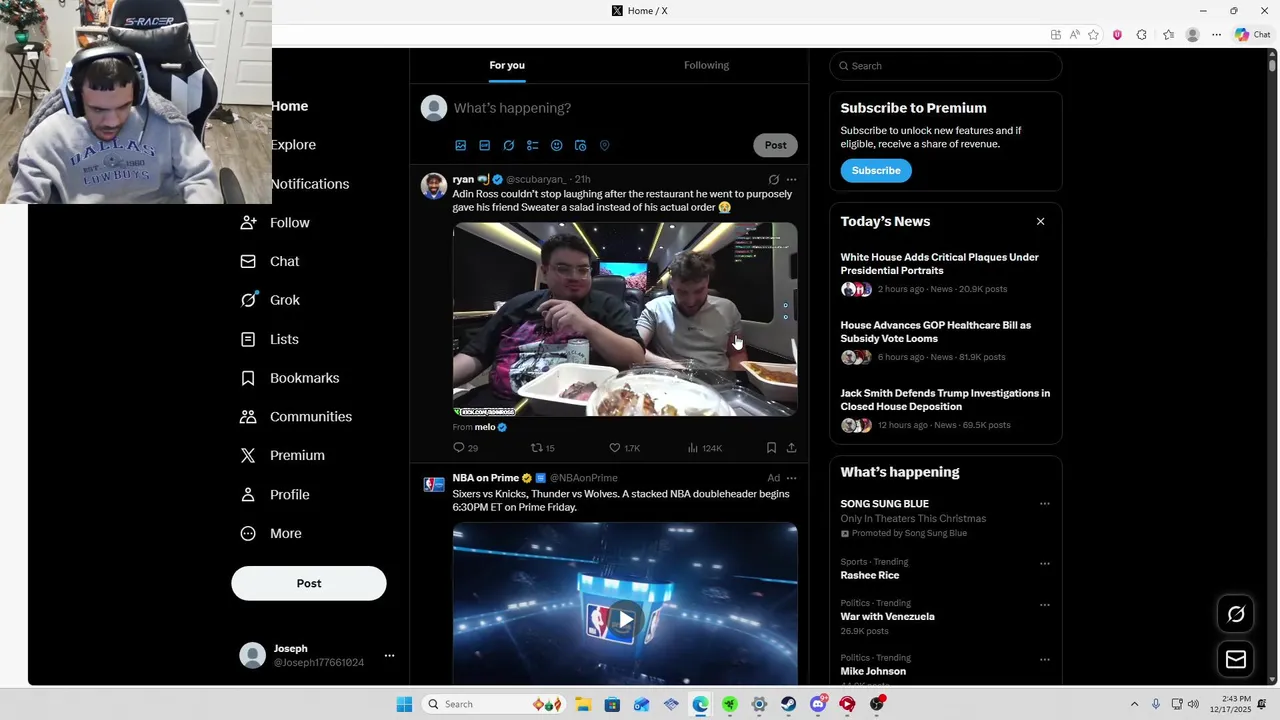Open more options on ryan's post

(791, 180)
